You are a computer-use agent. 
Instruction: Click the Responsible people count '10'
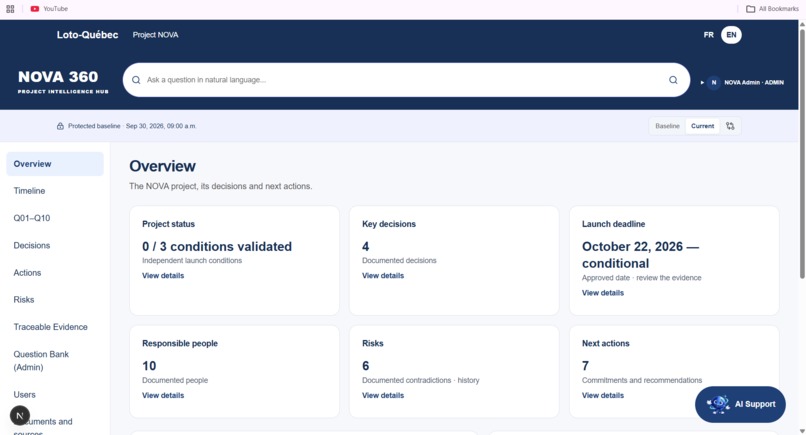149,366
